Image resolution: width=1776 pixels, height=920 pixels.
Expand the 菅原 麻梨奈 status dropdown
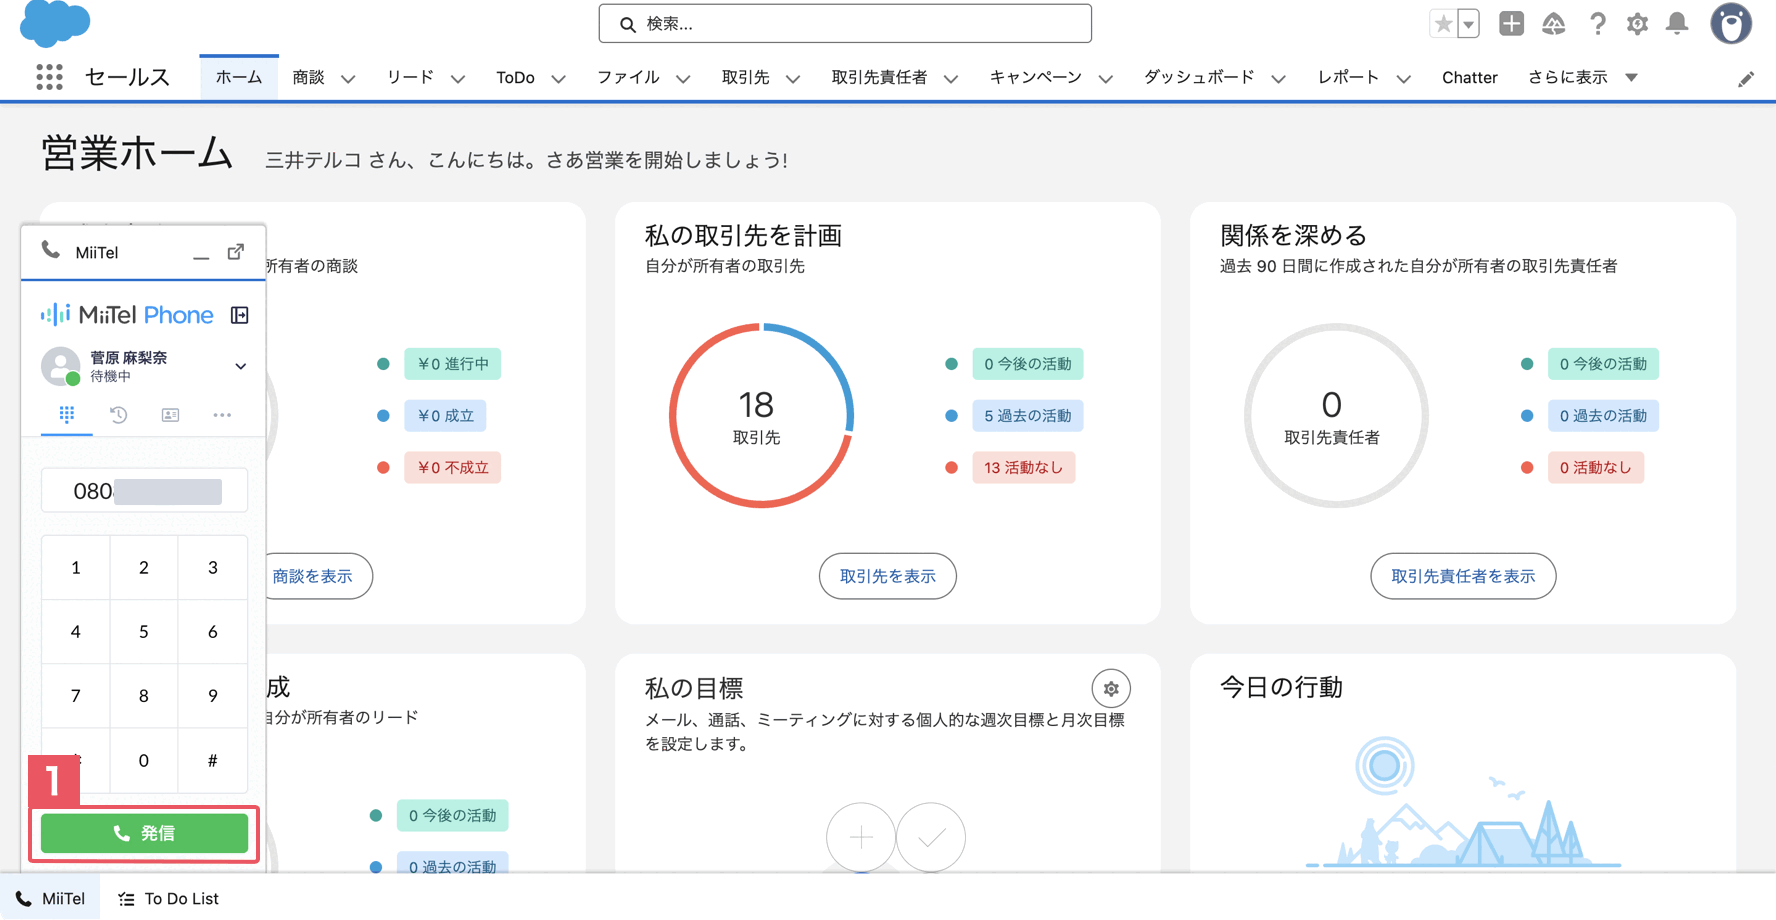(240, 366)
